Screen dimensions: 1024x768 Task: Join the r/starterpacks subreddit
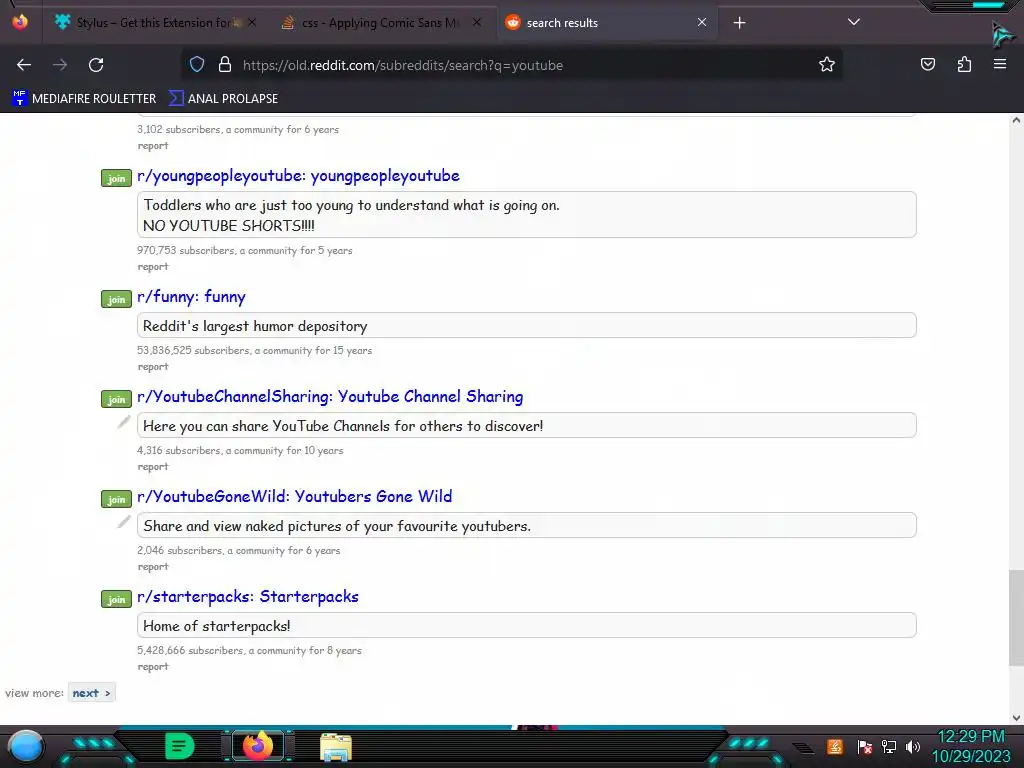[x=116, y=599]
